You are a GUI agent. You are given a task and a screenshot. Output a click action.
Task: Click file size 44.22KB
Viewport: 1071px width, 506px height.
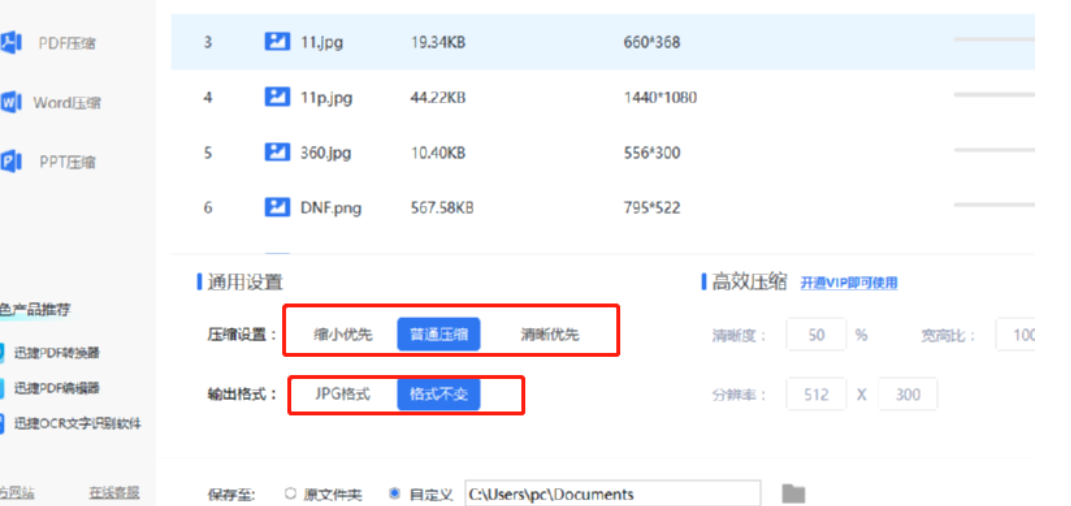438,98
